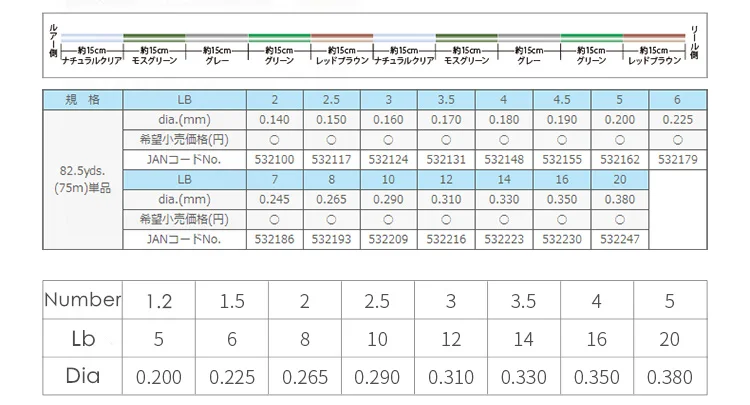Select JAN code 532162
750x405 pixels.
(x=620, y=159)
